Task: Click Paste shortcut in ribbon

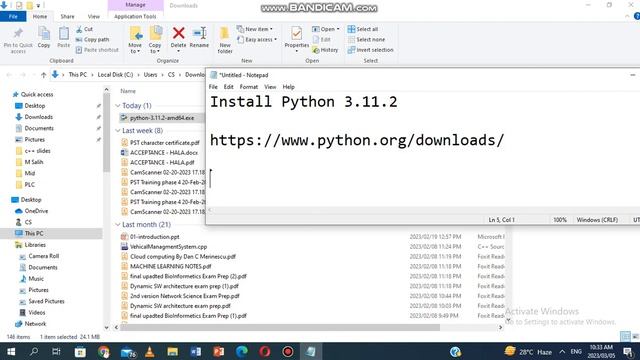Action: tap(97, 50)
